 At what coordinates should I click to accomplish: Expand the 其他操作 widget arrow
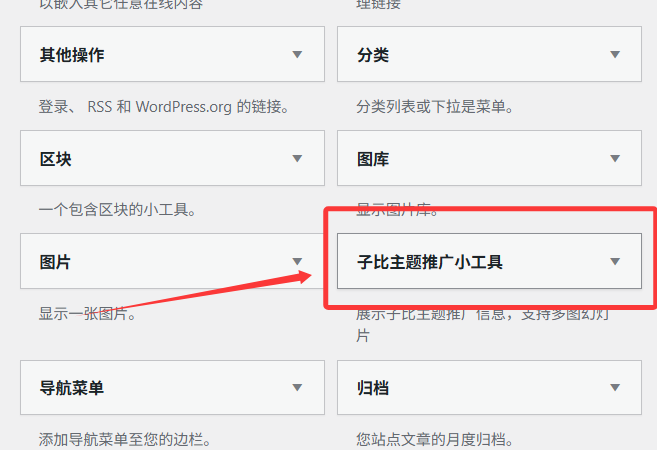pos(297,55)
